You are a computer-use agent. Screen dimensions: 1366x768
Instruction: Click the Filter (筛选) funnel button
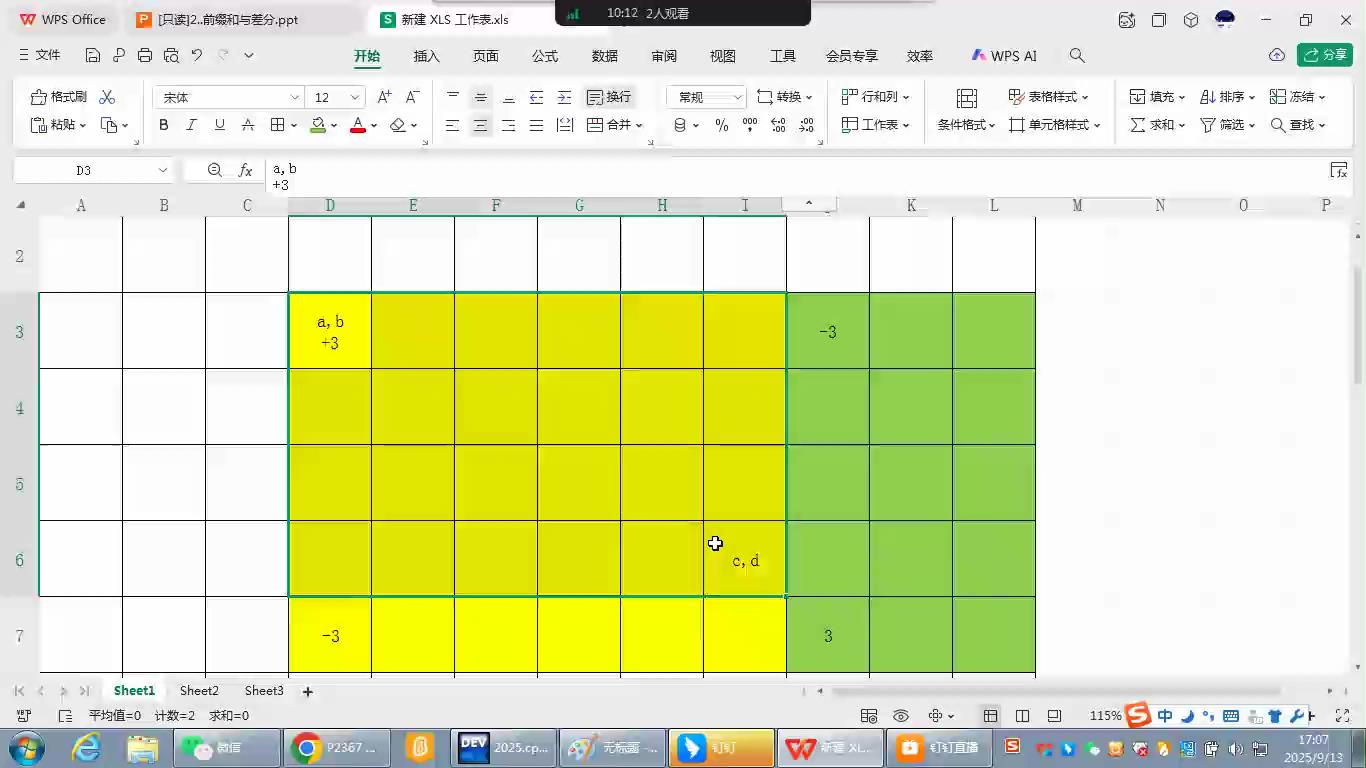coord(1227,125)
